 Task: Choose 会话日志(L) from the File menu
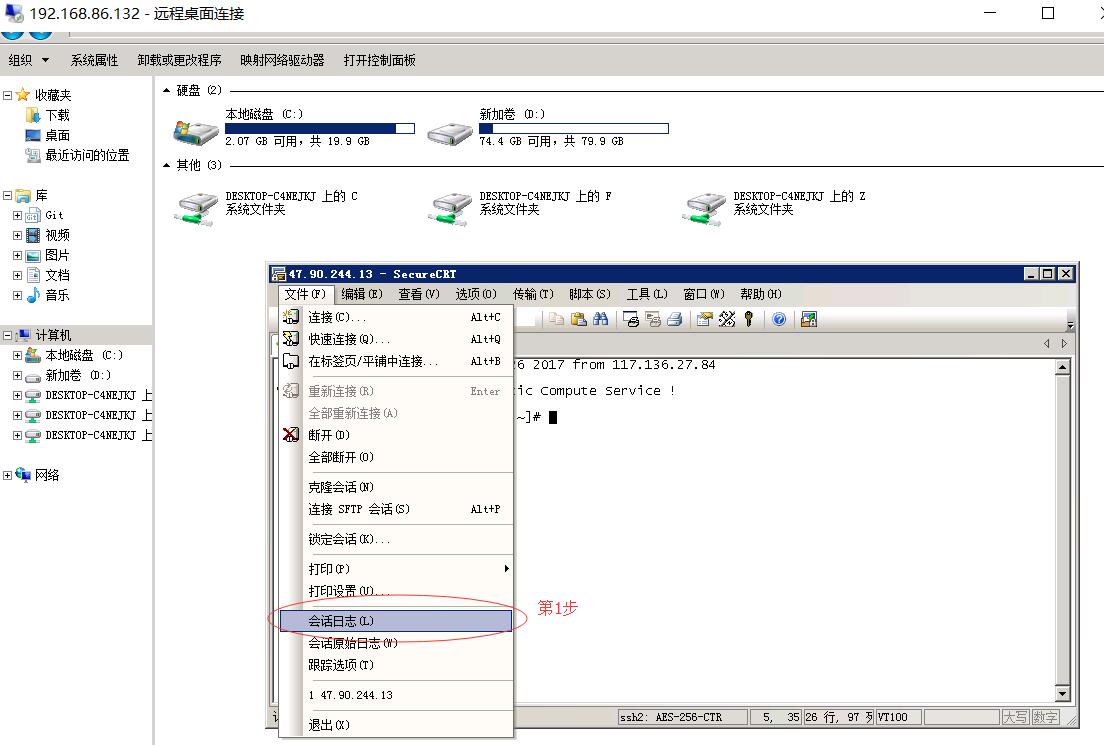tap(396, 621)
